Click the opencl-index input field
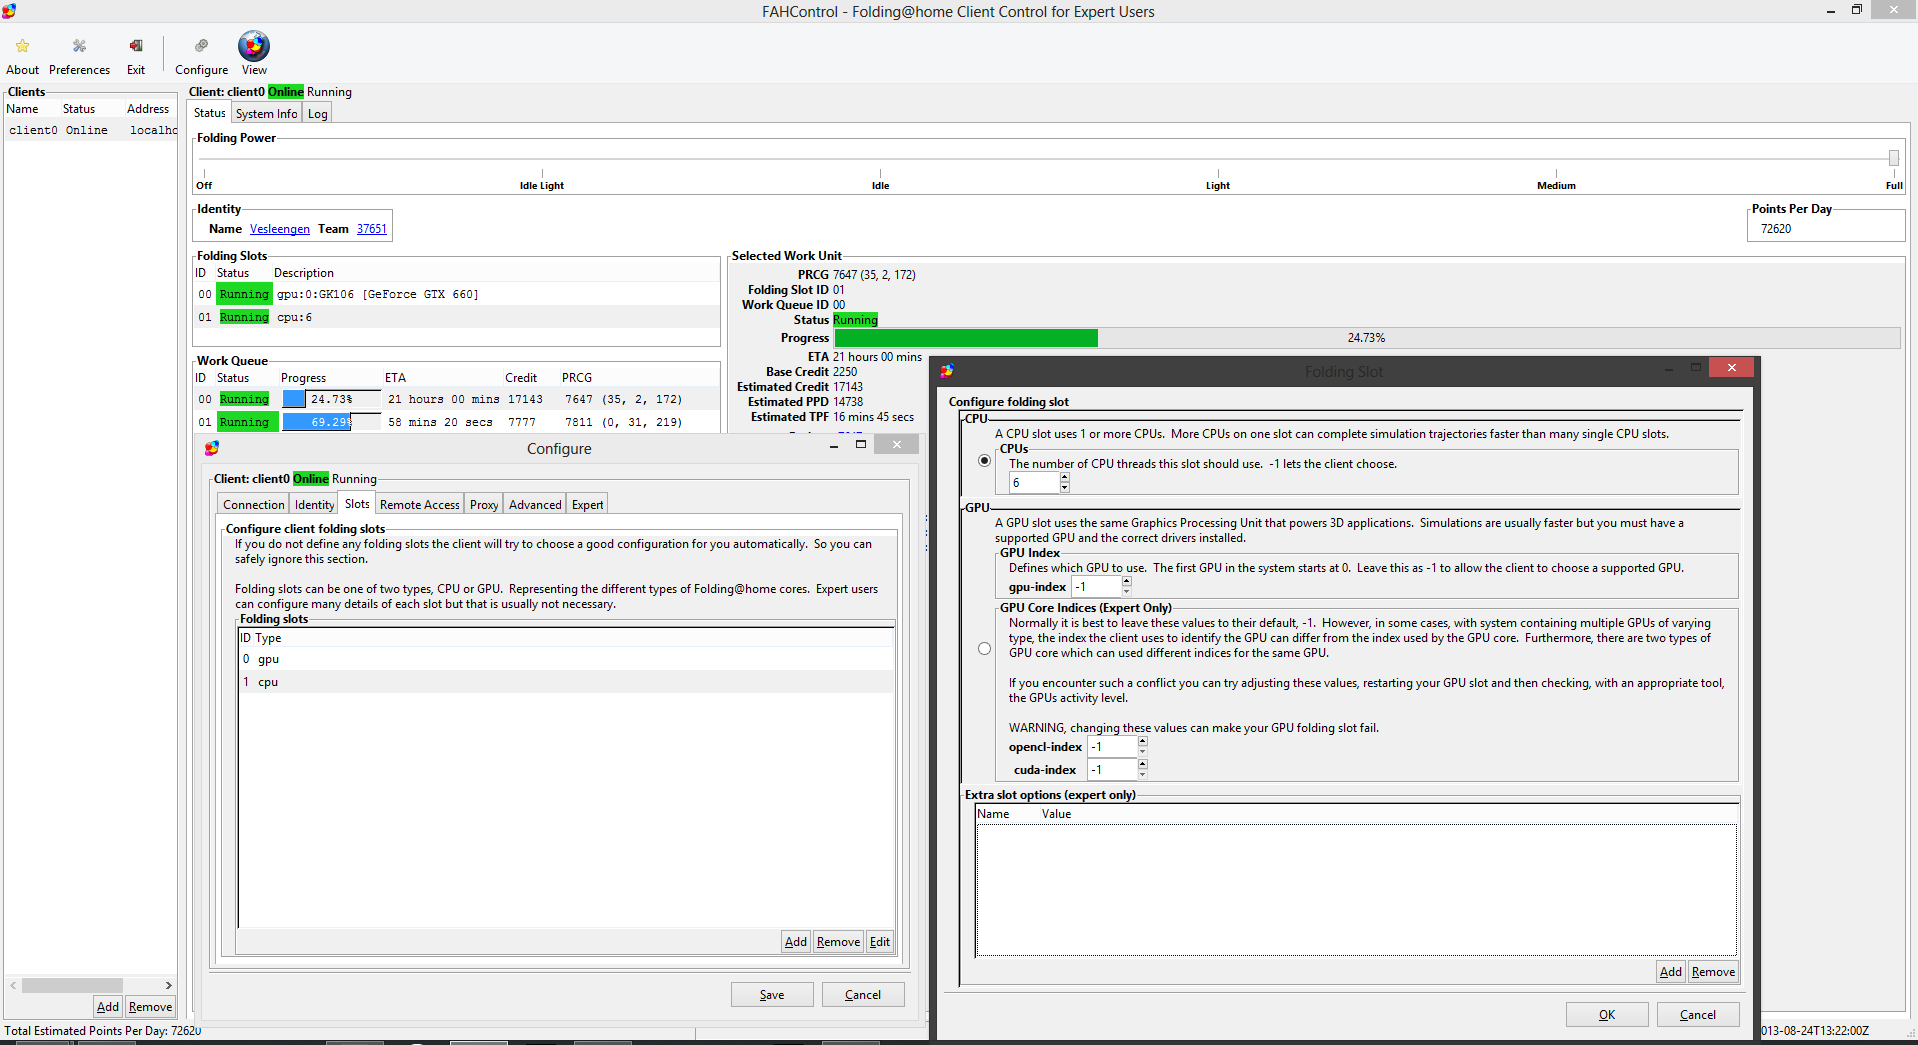The height and width of the screenshot is (1045, 1918). click(x=1113, y=747)
